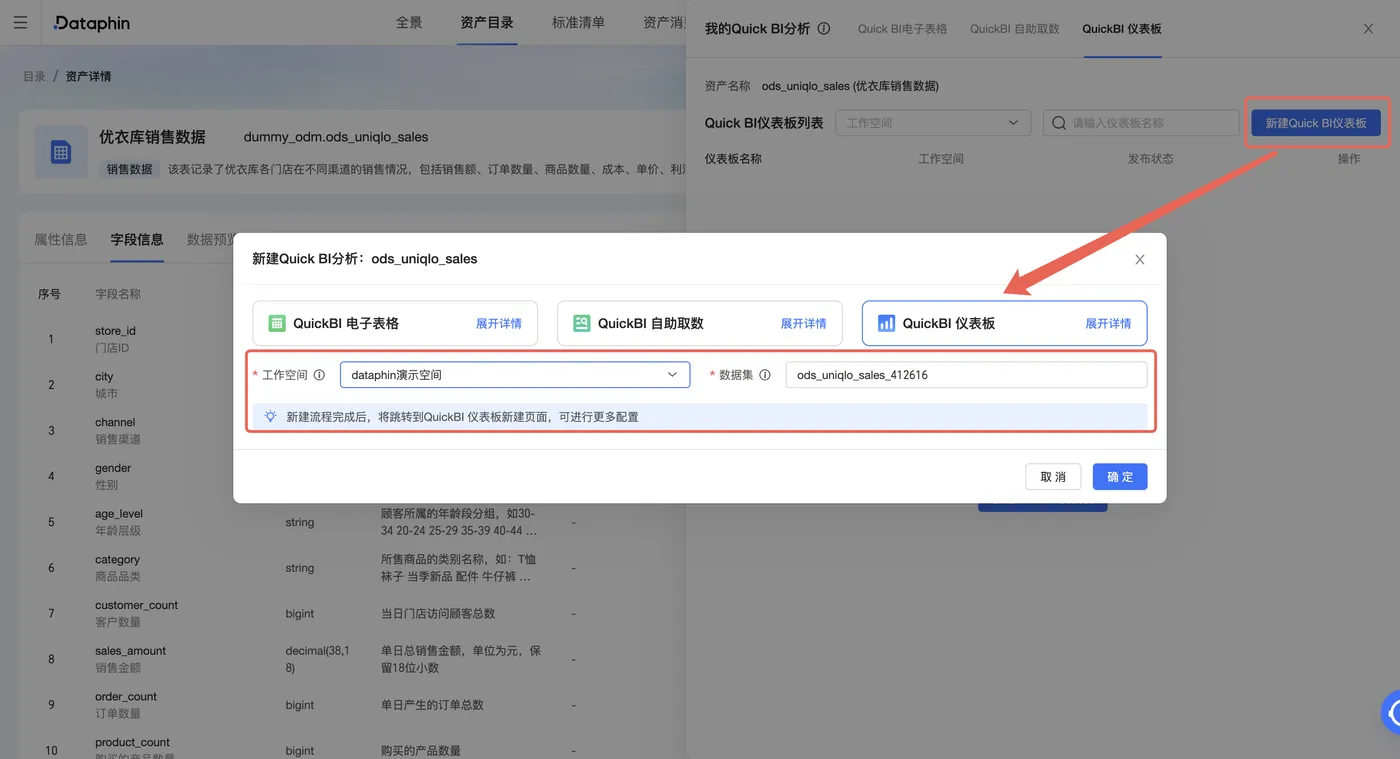Viewport: 1400px width, 759px height.
Task: Click the dummy_odm.ods_uniqlo_sales table name
Action: (336, 137)
